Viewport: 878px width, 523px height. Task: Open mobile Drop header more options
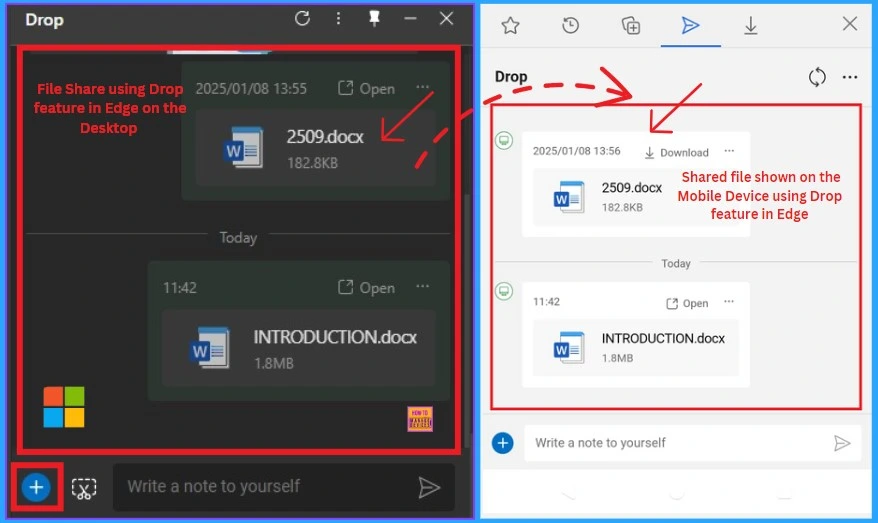(x=850, y=77)
